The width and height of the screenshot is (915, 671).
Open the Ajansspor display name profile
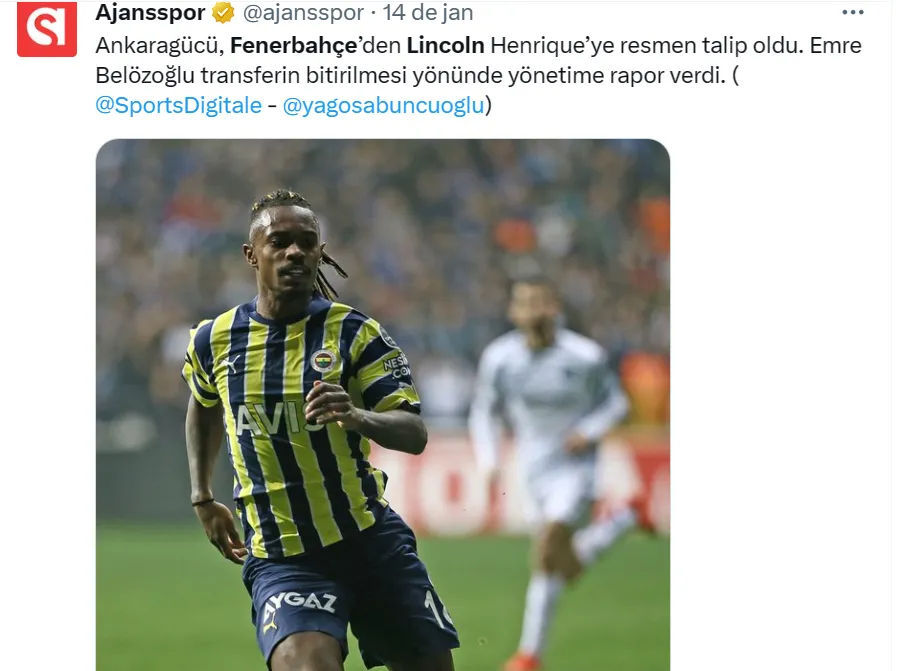click(151, 12)
